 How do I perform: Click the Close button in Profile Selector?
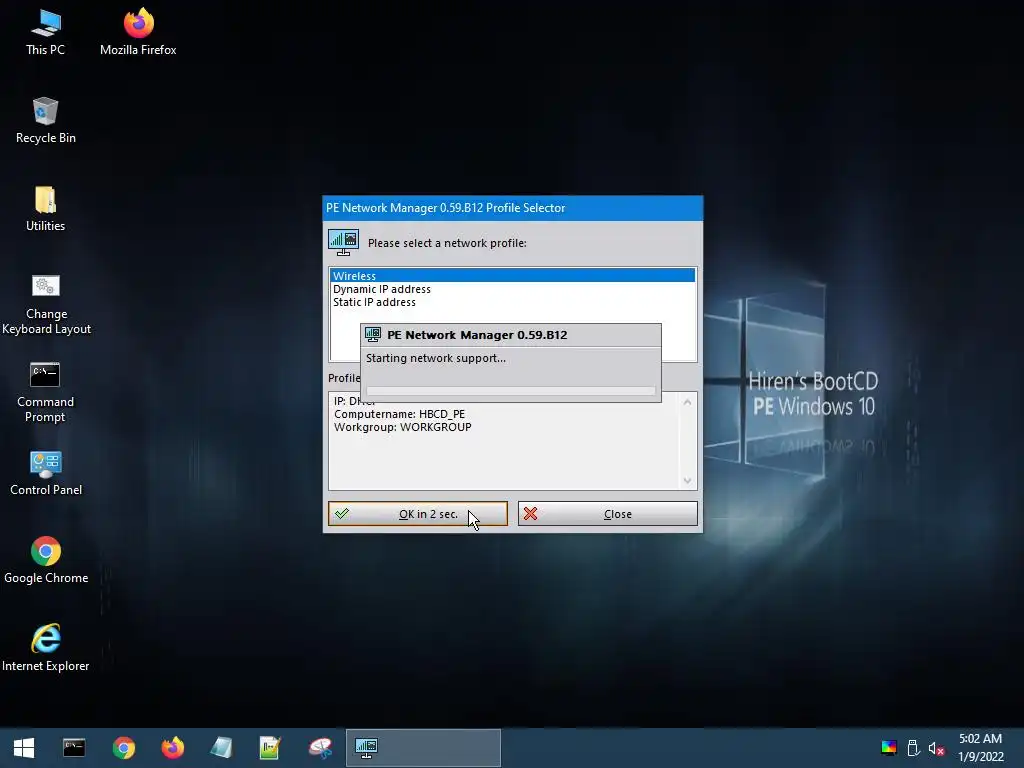pos(607,513)
